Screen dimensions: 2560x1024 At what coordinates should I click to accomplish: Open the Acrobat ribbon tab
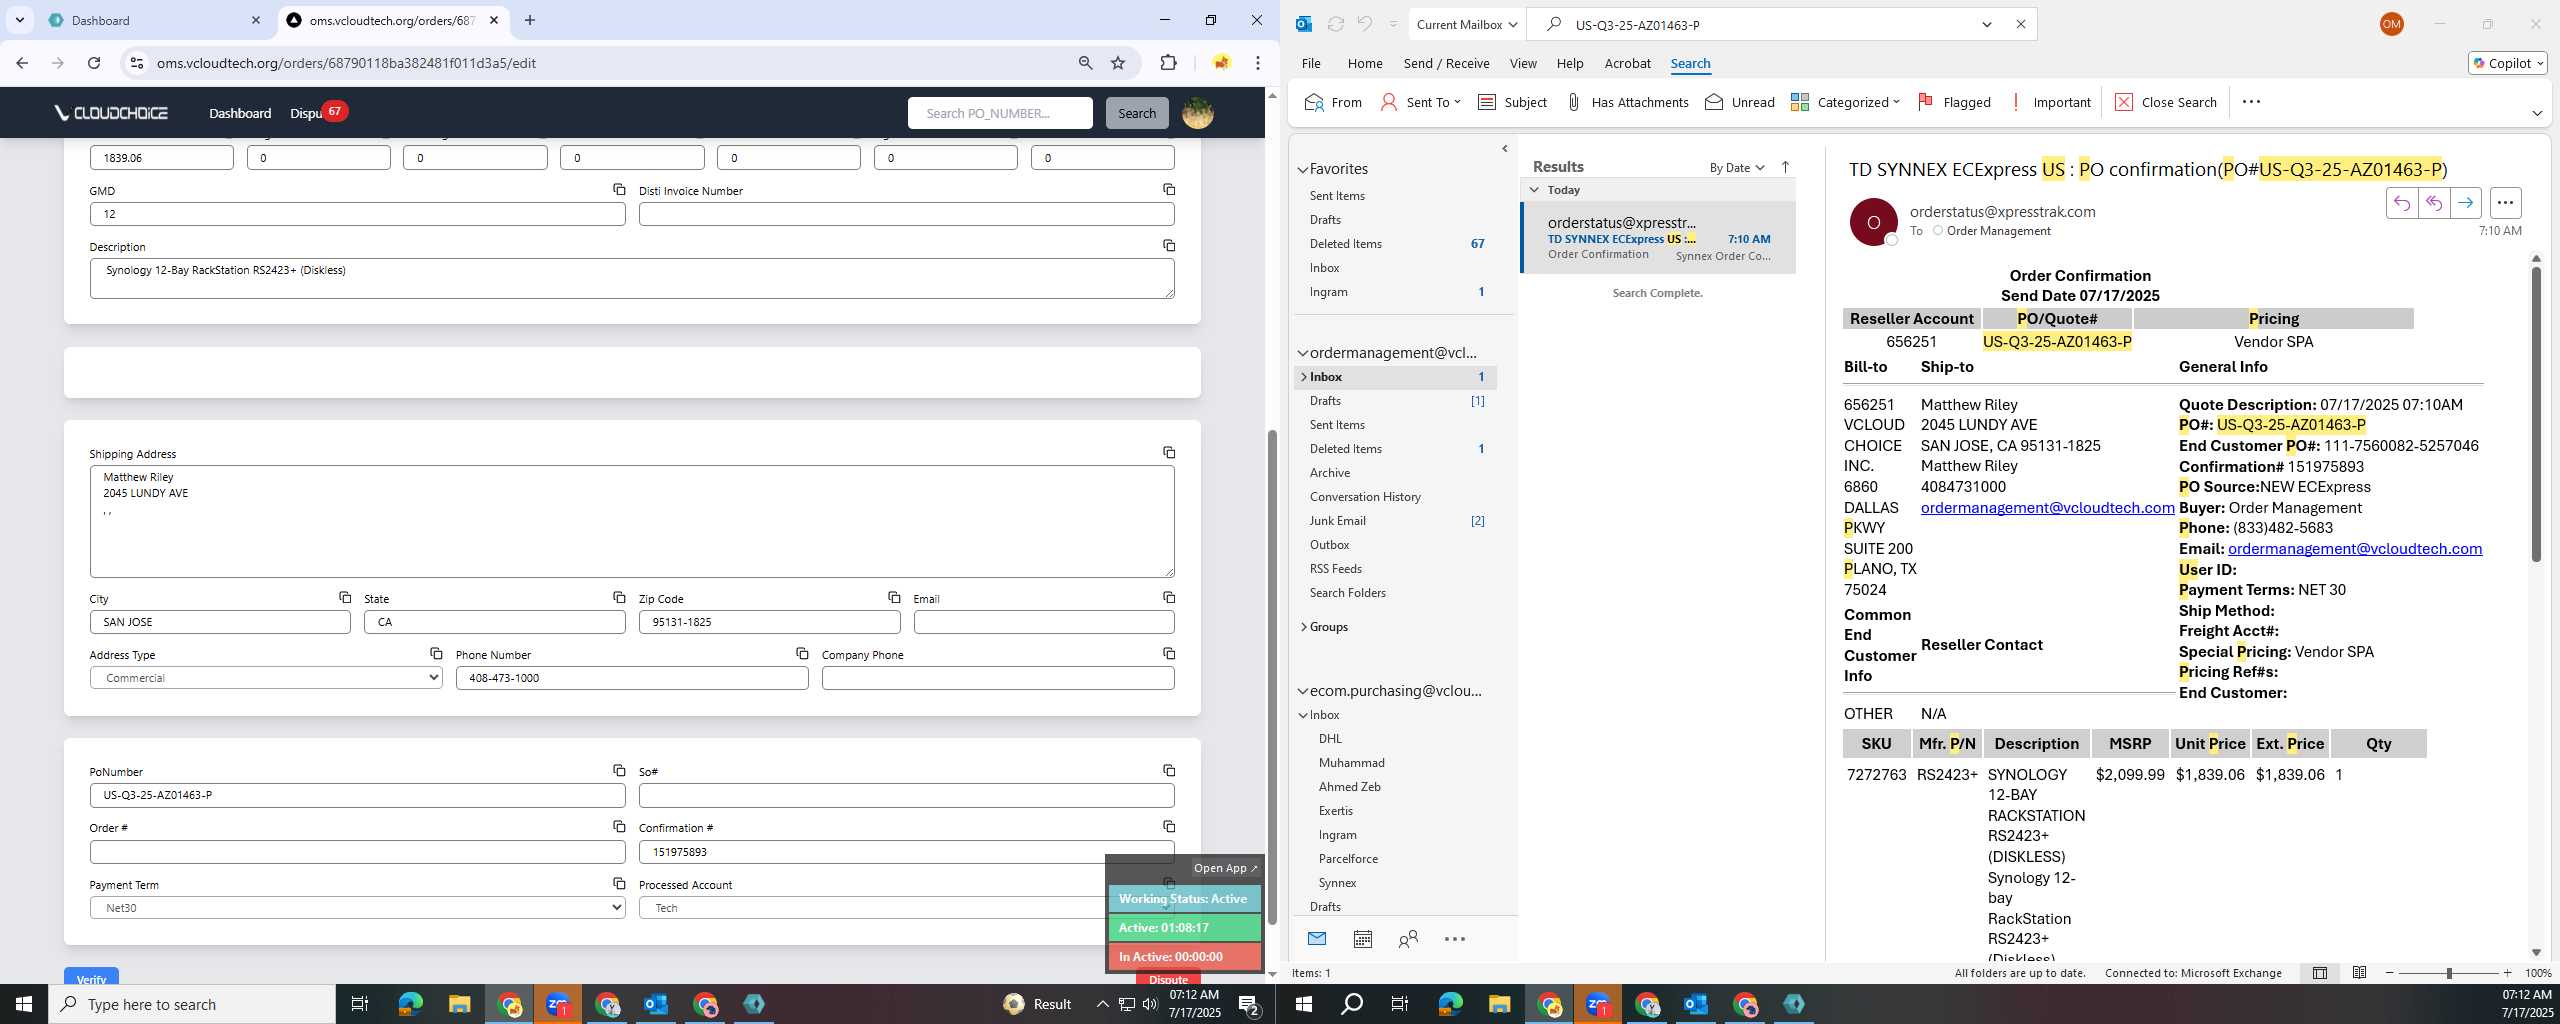[1627, 63]
